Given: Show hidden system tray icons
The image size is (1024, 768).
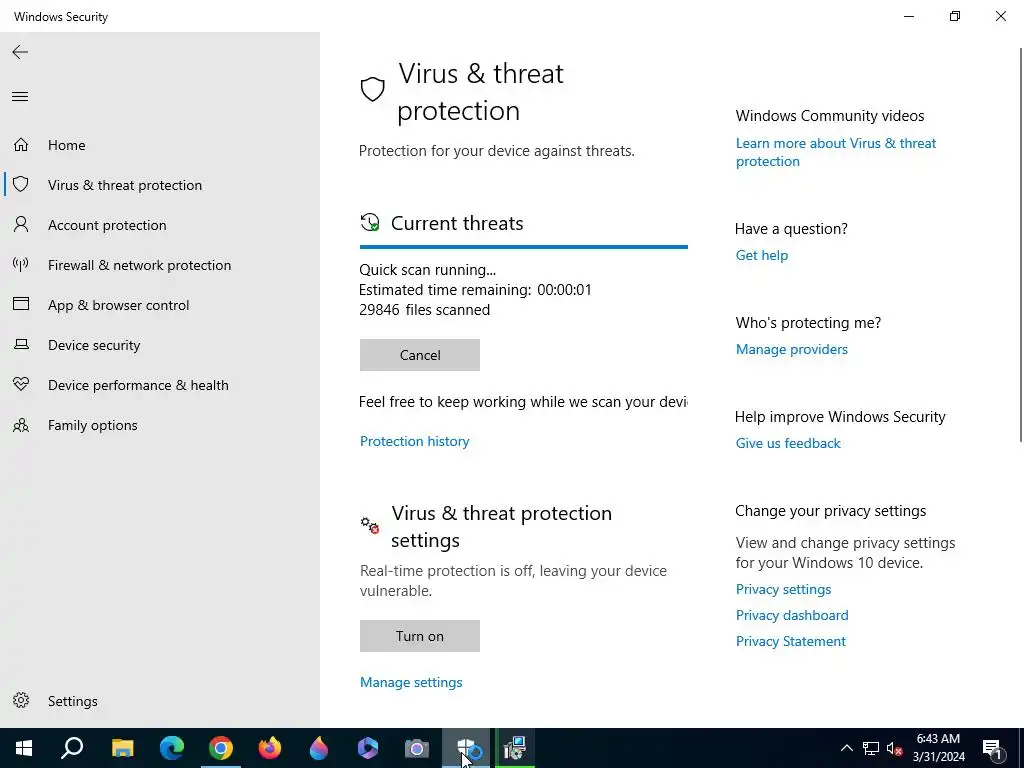Looking at the screenshot, I should (x=846, y=748).
